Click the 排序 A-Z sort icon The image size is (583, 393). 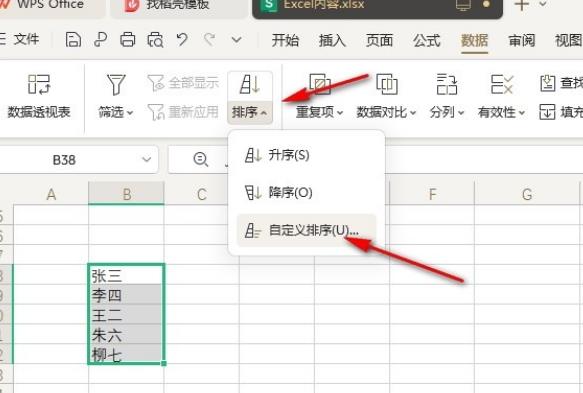pyautogui.click(x=250, y=84)
